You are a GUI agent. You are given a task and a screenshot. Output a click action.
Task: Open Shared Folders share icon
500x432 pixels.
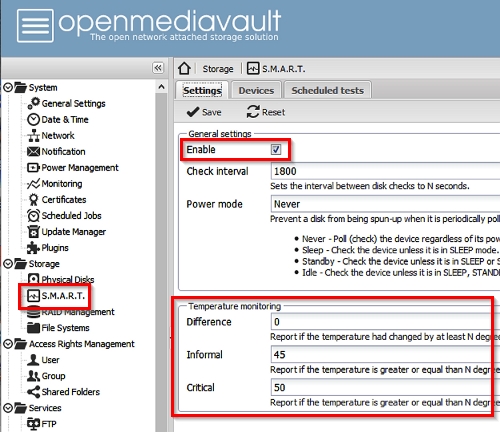tap(33, 392)
